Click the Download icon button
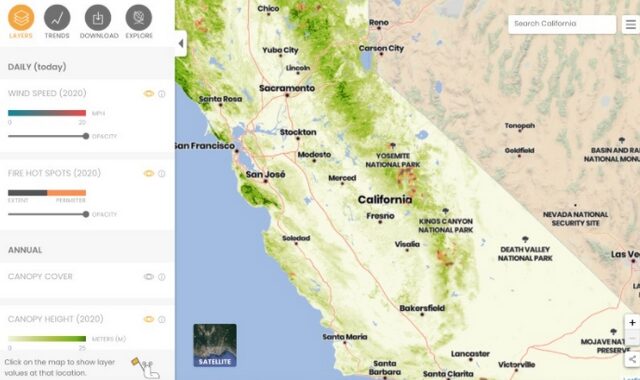The image size is (640, 380). (98, 18)
